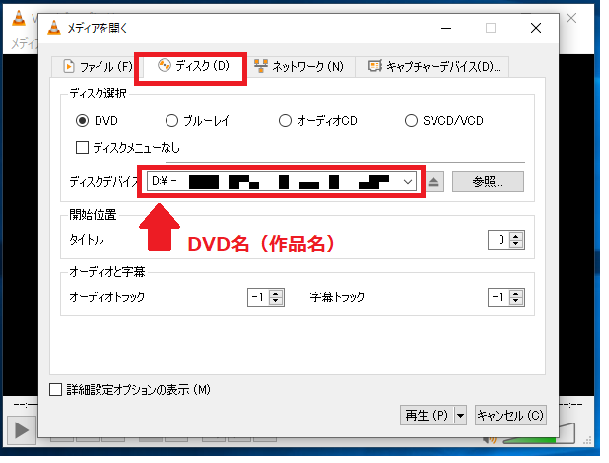This screenshot has width=609, height=463.
Task: Enable the ディスクメニューなし checkbox
Action: click(x=82, y=148)
